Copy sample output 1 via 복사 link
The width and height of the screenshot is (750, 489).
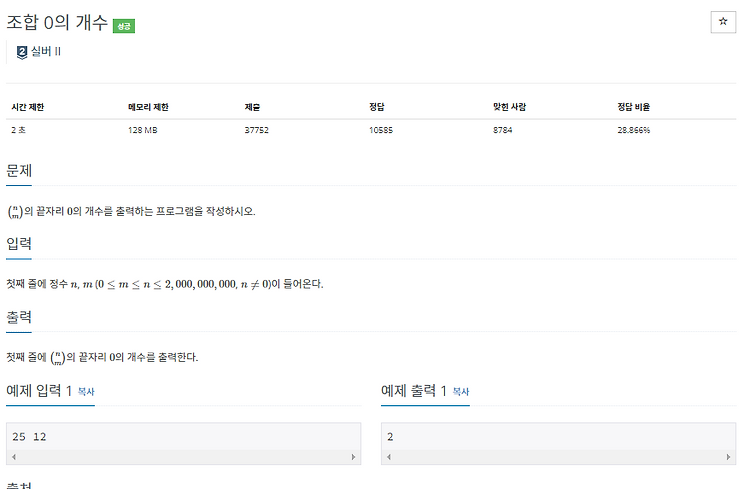(x=461, y=392)
